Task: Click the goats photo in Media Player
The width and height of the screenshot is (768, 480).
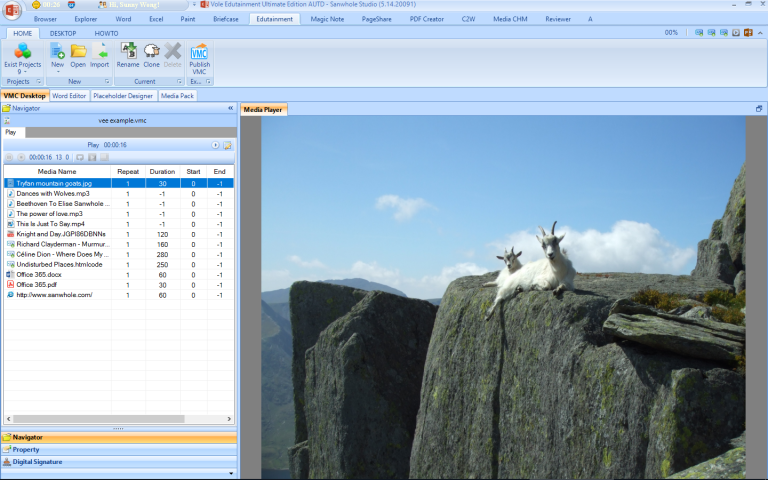Action: click(503, 297)
